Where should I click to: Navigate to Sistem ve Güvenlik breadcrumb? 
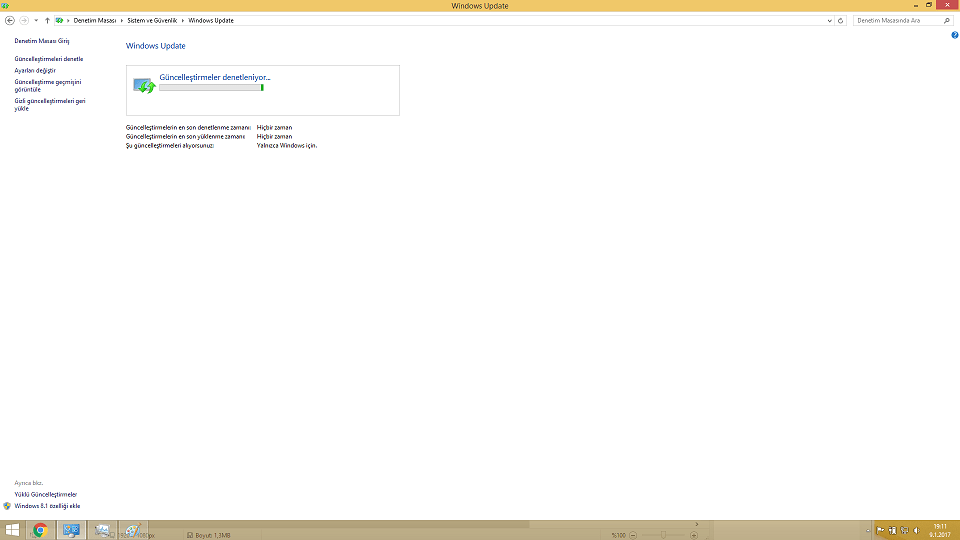(152, 21)
